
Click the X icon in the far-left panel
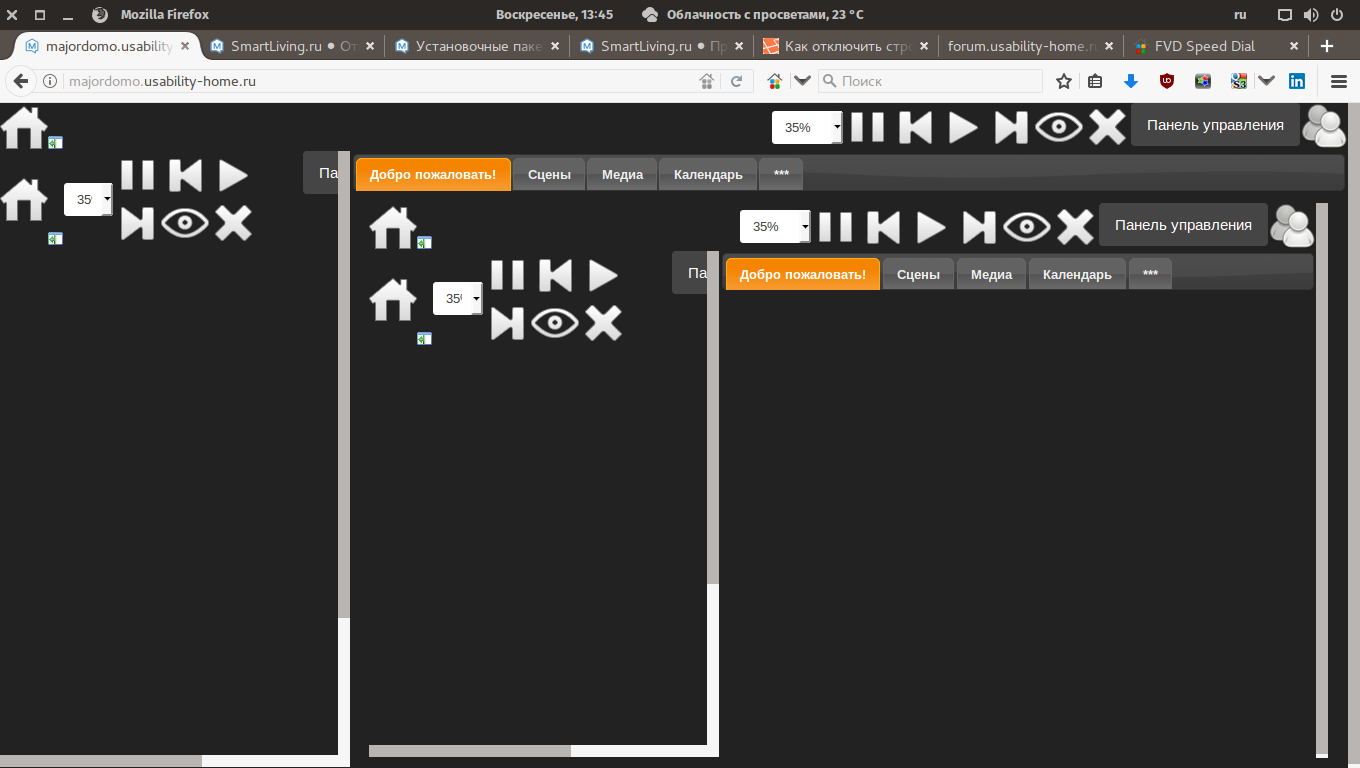(x=233, y=223)
